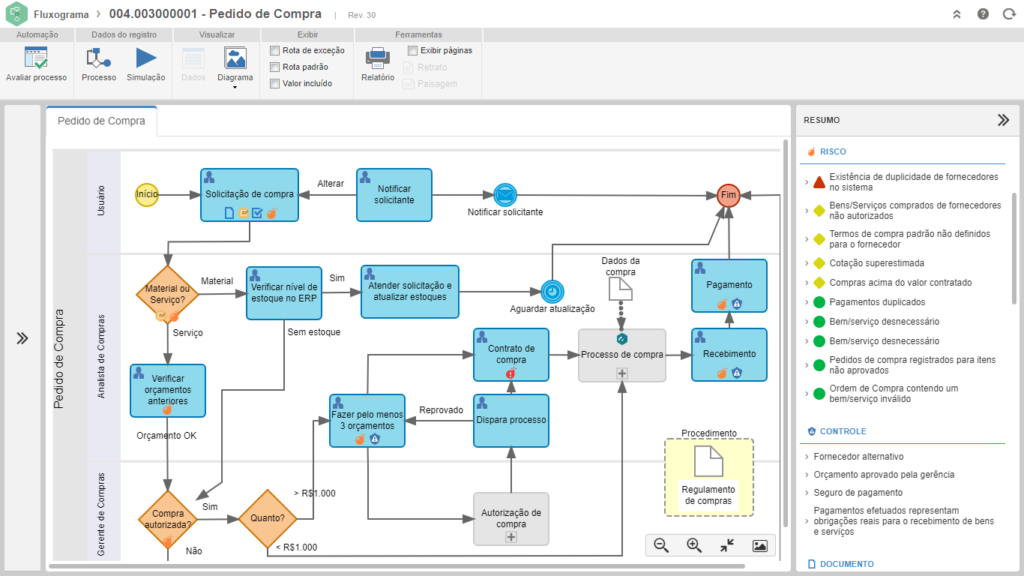The height and width of the screenshot is (576, 1024).
Task: Collapse the Resumo panel with double chevron
Action: (1003, 120)
